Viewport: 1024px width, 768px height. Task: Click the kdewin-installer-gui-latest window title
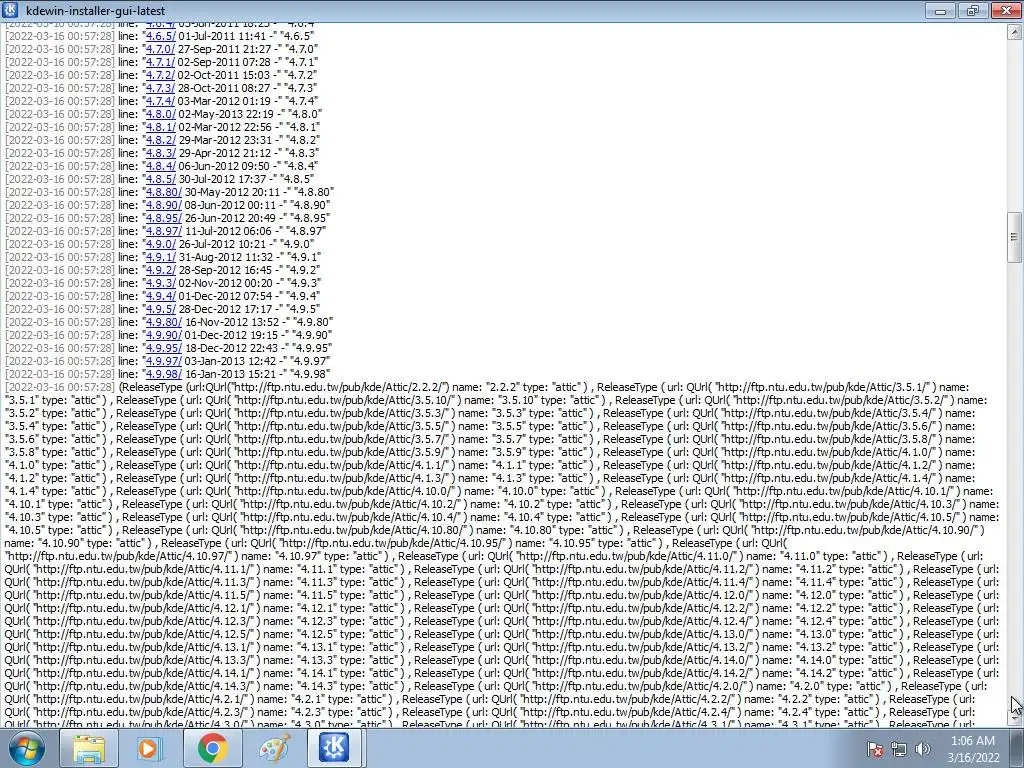pos(95,10)
